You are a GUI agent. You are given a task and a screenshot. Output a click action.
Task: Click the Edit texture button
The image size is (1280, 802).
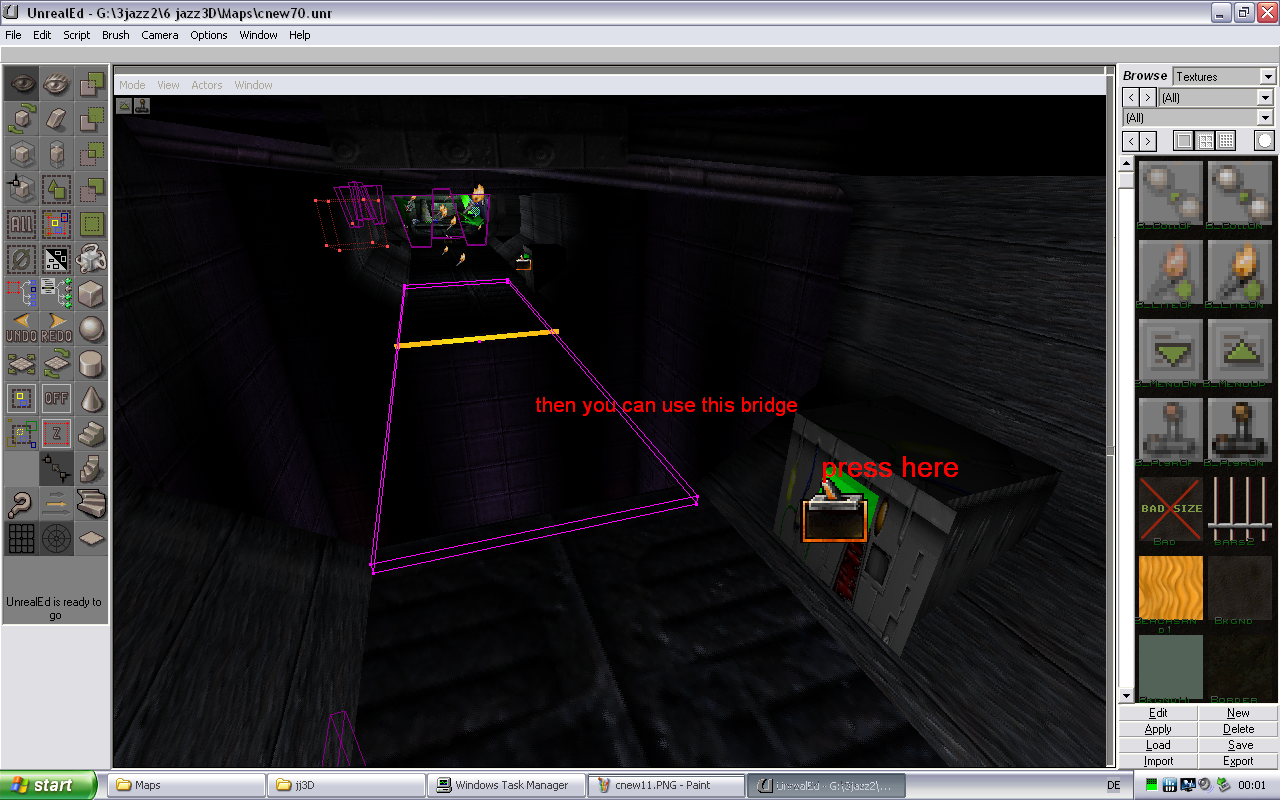click(x=1158, y=713)
